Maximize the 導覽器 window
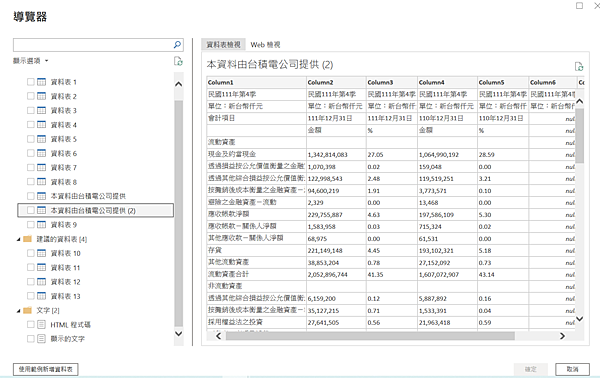 coord(579,5)
